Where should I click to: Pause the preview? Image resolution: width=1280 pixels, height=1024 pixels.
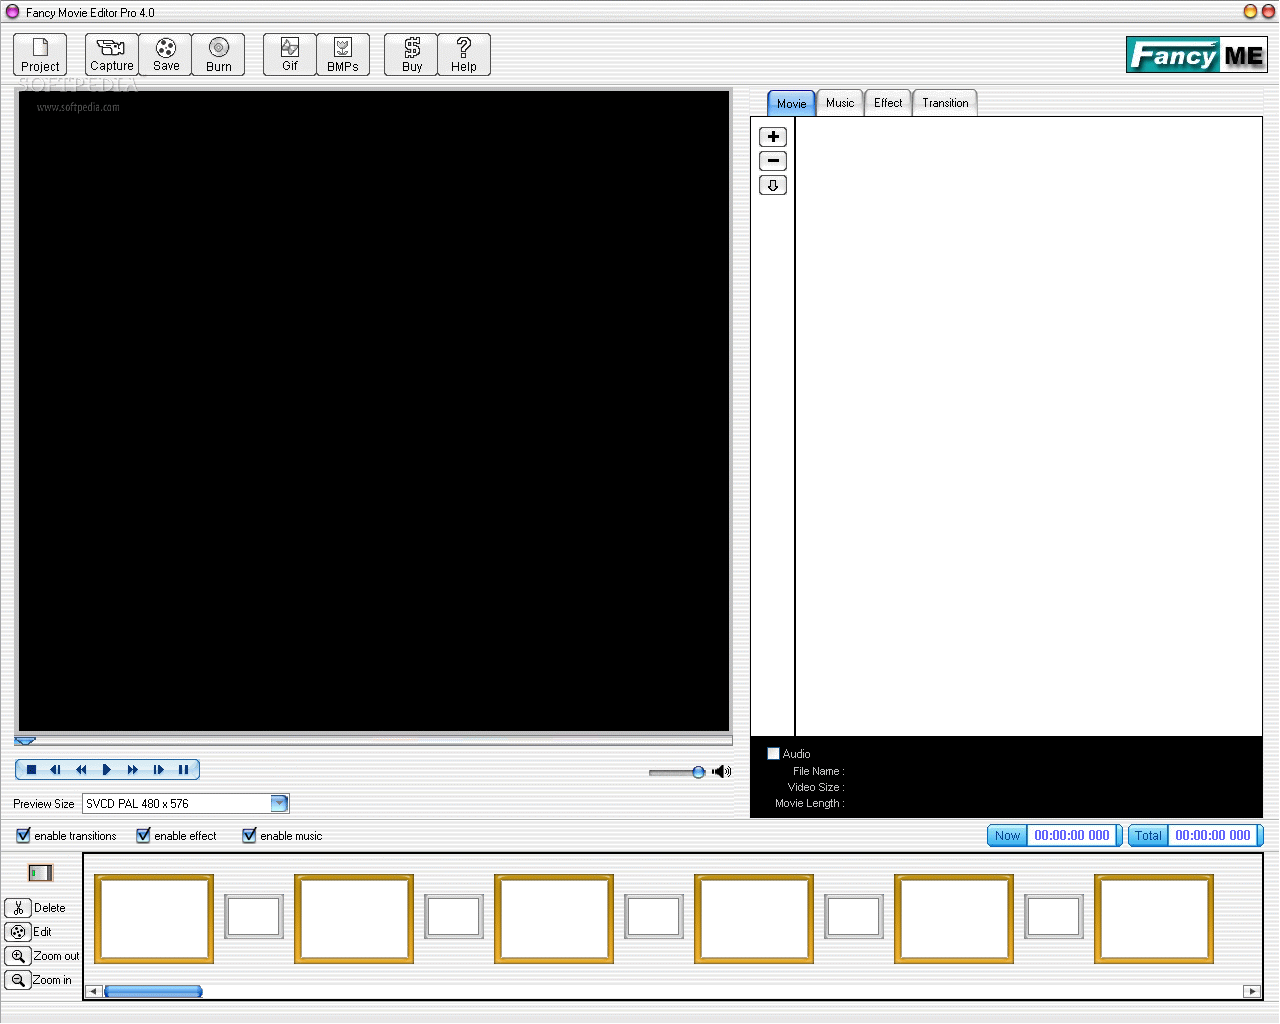coord(183,769)
